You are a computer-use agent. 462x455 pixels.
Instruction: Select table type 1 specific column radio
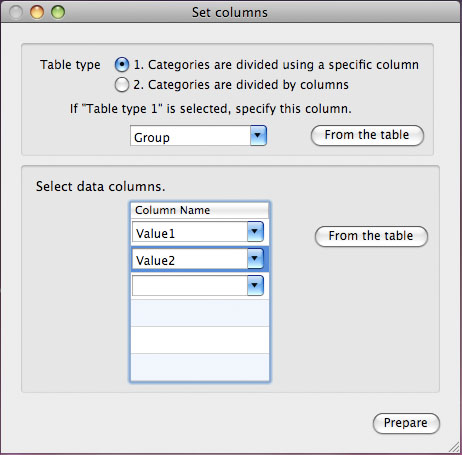(x=122, y=65)
